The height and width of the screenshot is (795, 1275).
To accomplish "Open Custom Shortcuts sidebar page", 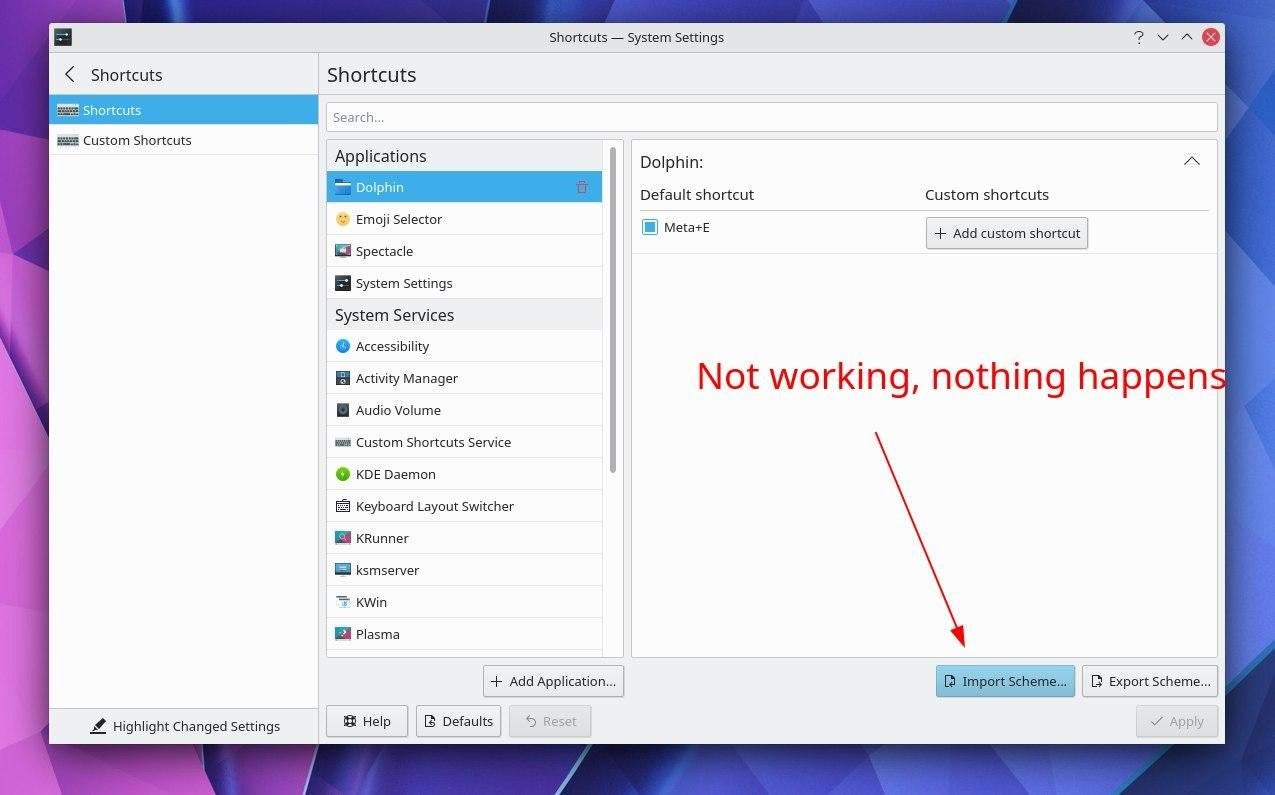I will (x=183, y=140).
